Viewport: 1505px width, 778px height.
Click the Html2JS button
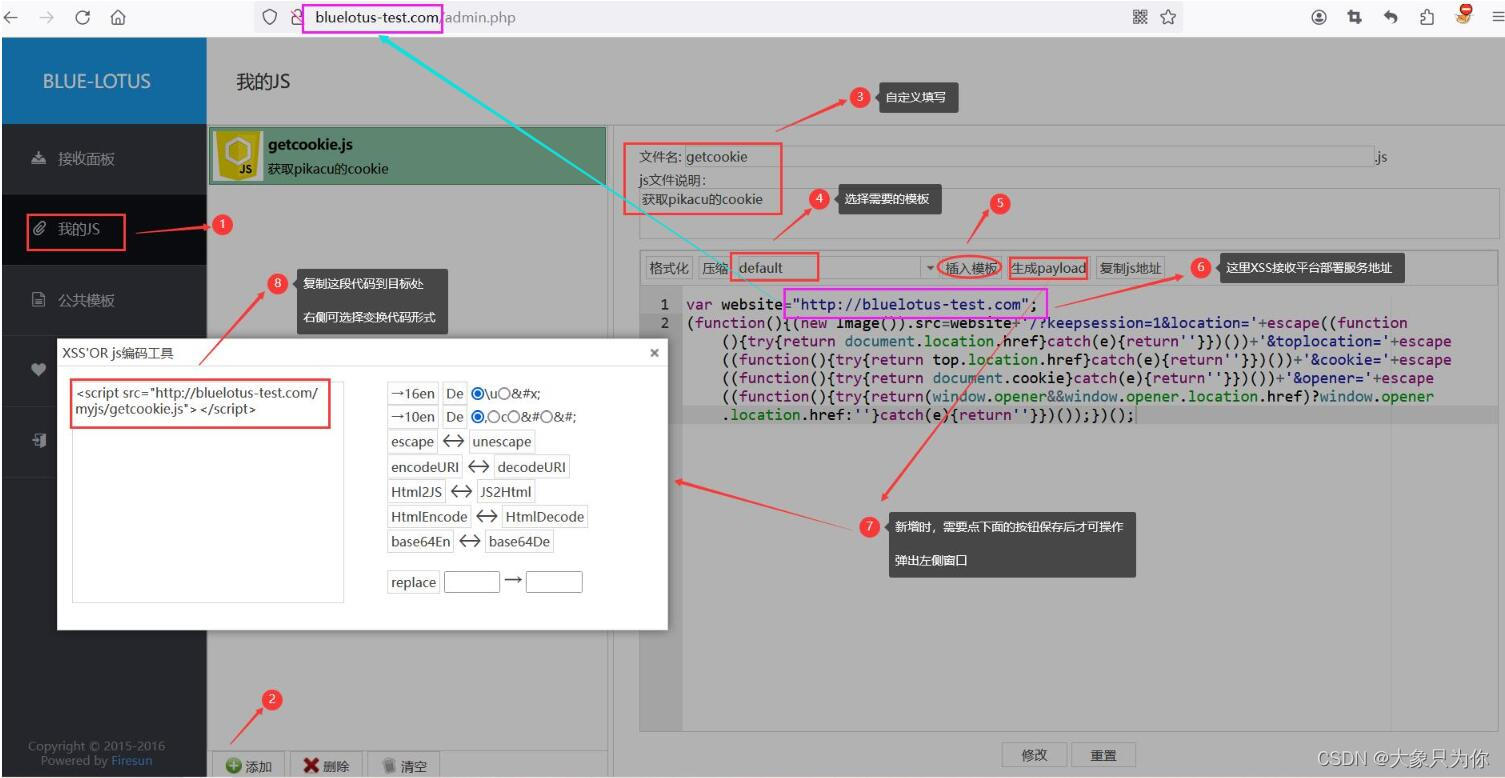417,491
